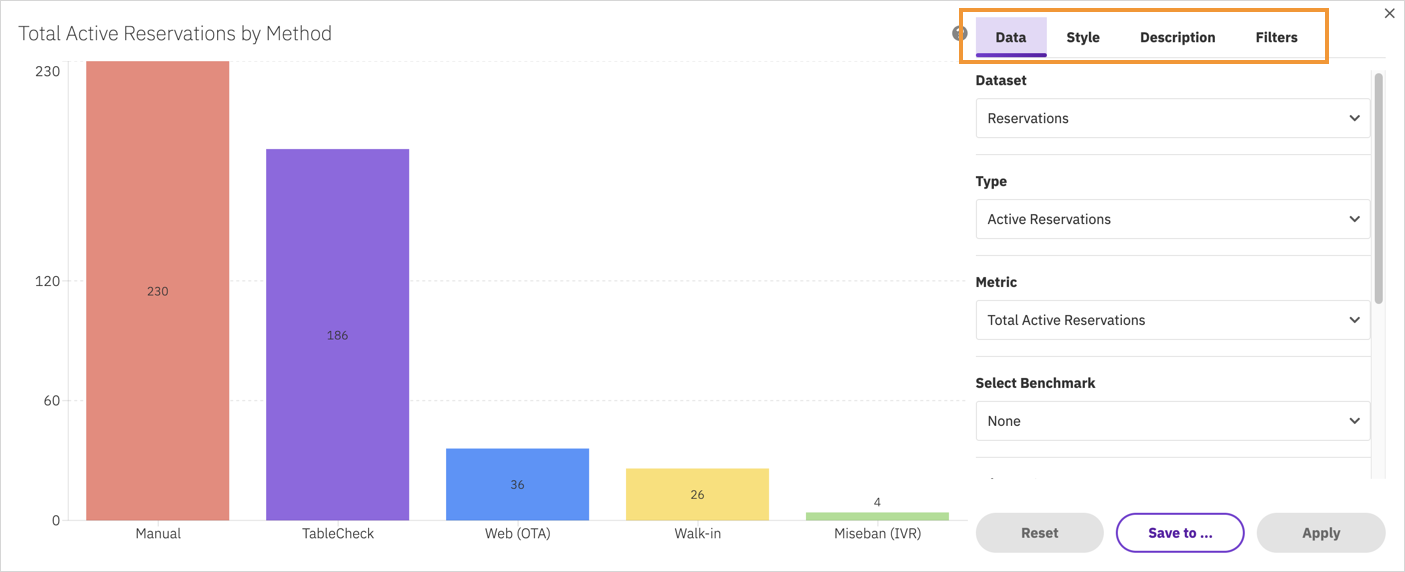Click the blue Web (OTA) bar

pos(517,484)
